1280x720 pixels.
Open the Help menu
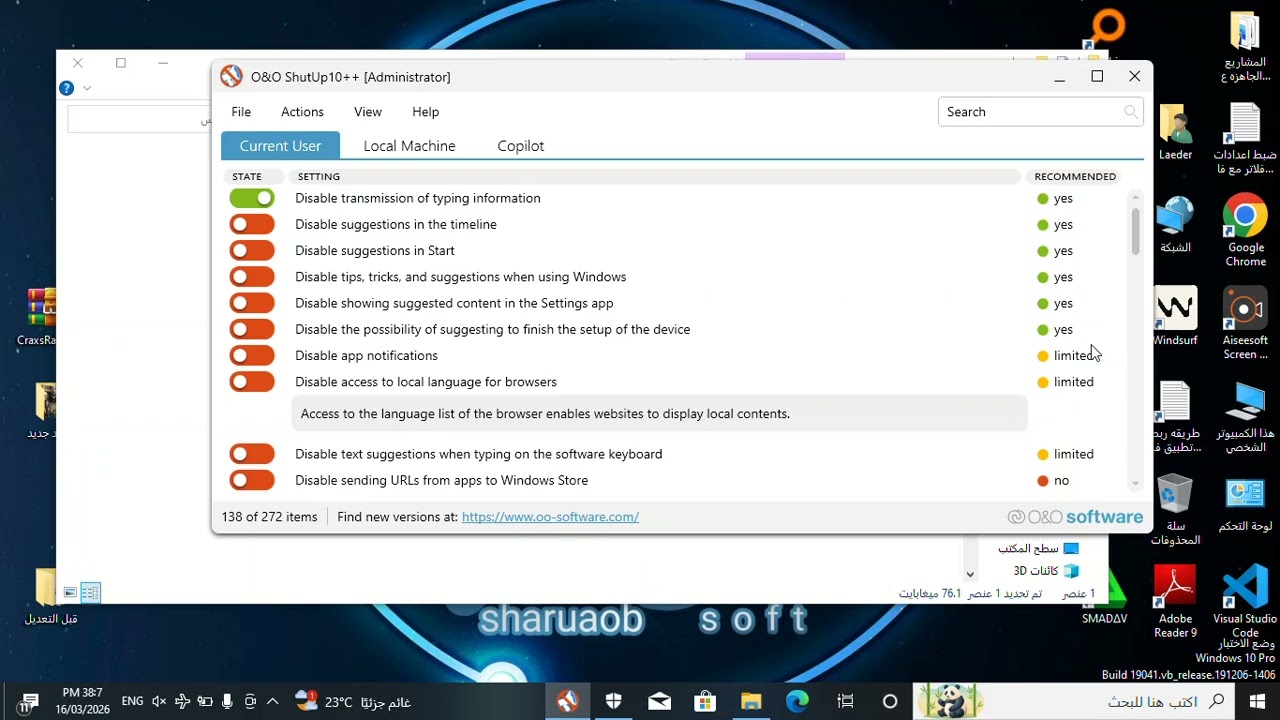[425, 112]
